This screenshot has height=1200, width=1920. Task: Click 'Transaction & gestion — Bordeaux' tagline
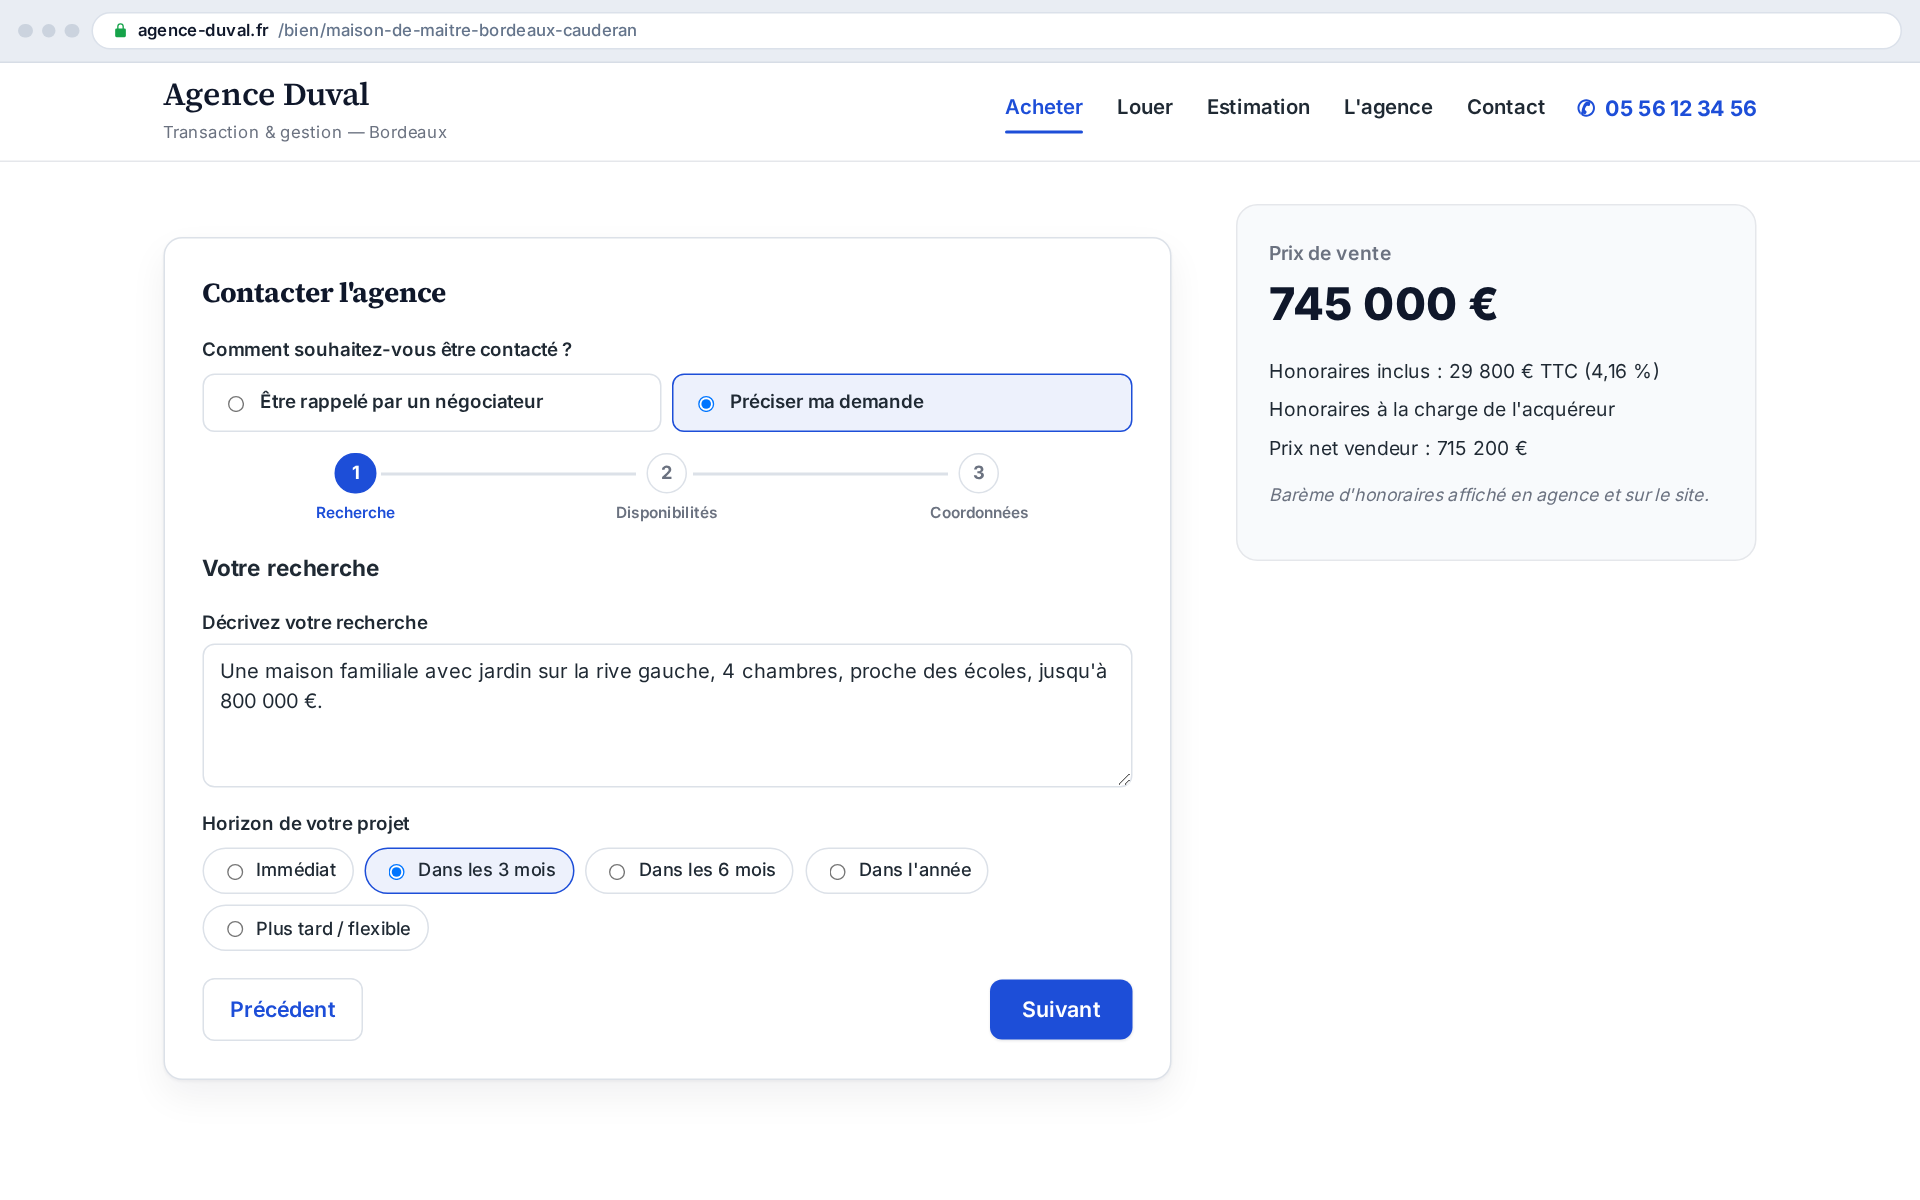point(305,132)
